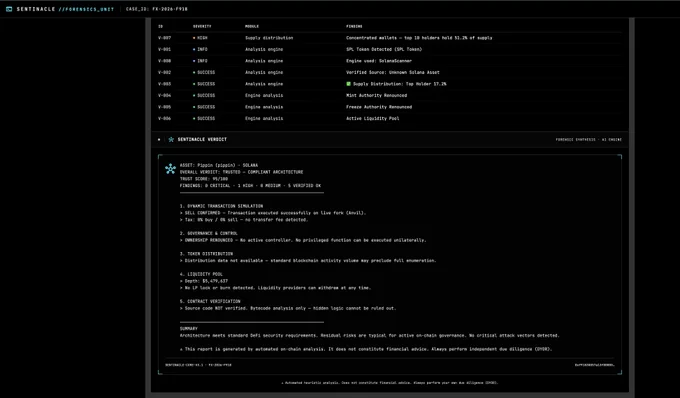Click Supply Distribution: Top Holder 17.2% text
The image size is (680, 398).
[399, 84]
